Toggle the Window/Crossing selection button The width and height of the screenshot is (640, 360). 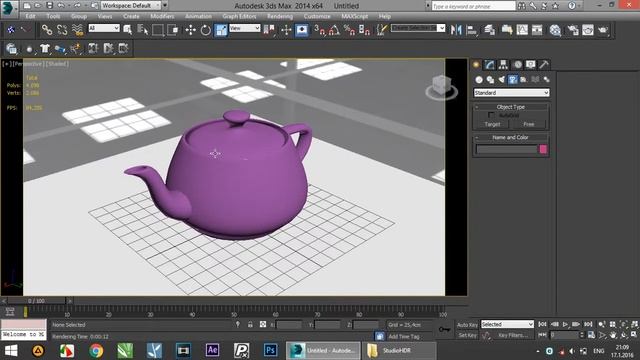tap(173, 30)
